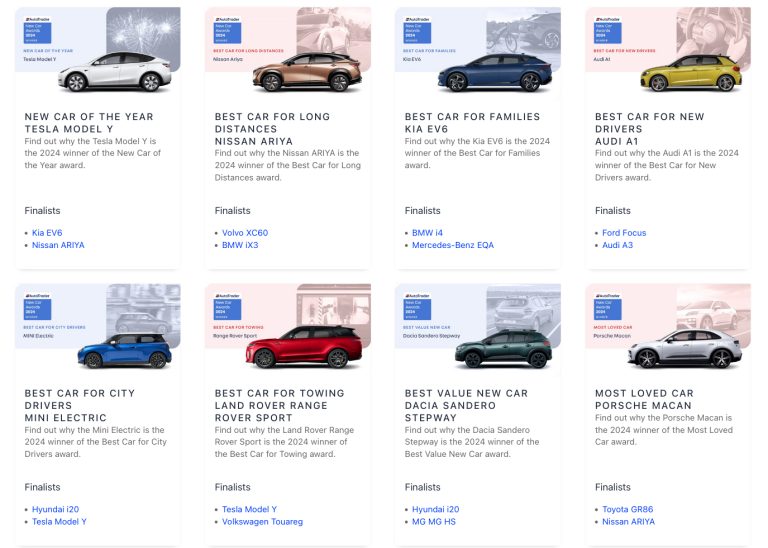The height and width of the screenshot is (548, 768).
Task: Select the blue Kia EV6 car image
Action: [495, 72]
